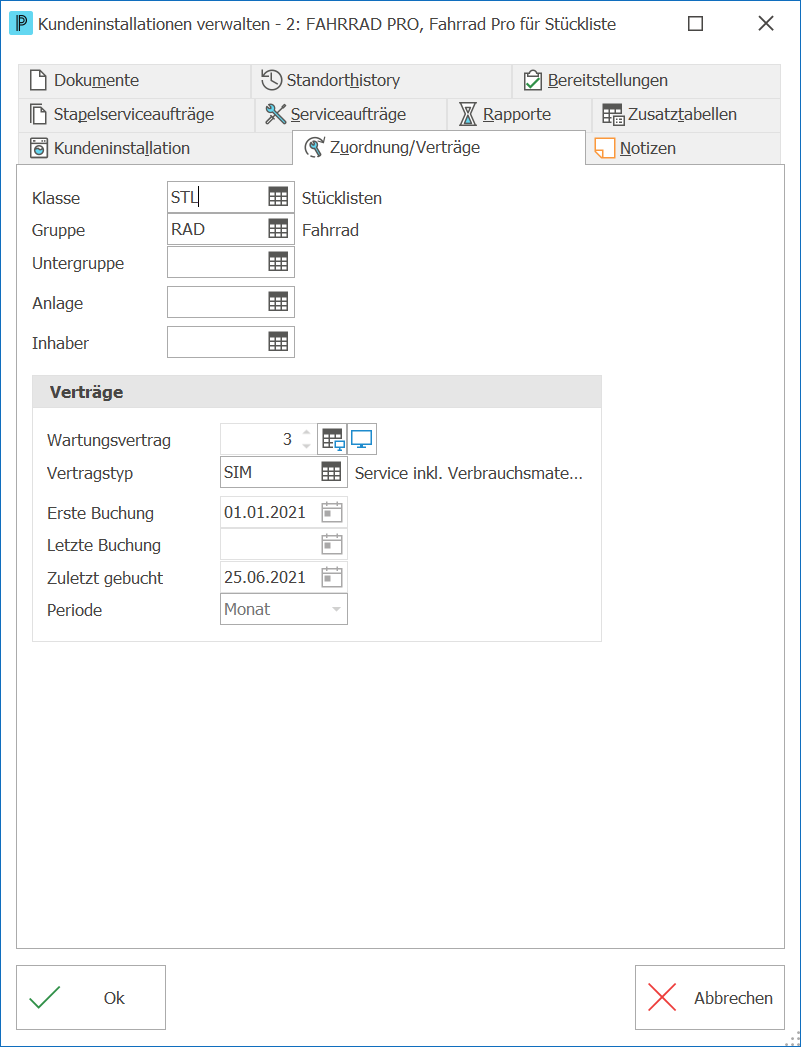Open the Gruppe lookup table icon
The height and width of the screenshot is (1047, 801).
point(278,229)
